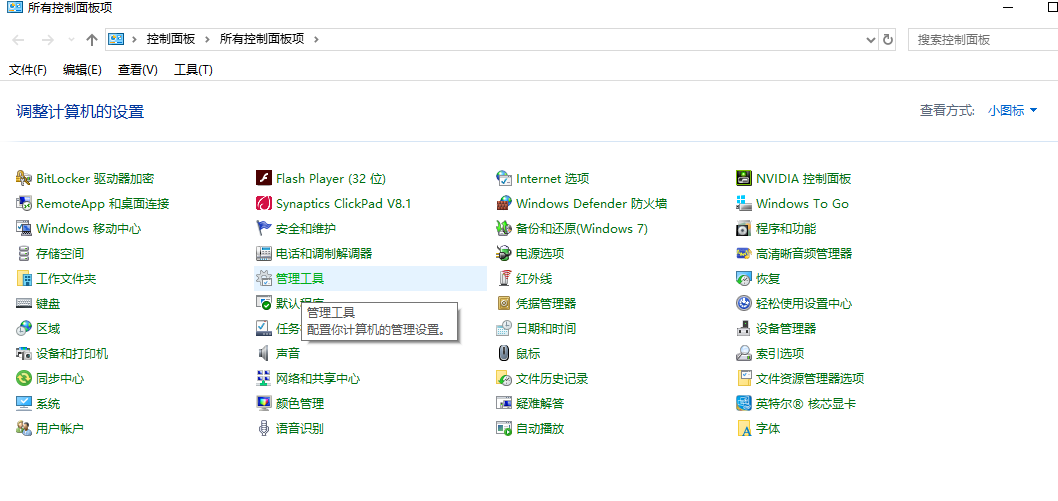Open the 程序和功能 link
The width and height of the screenshot is (1058, 501).
coord(786,229)
